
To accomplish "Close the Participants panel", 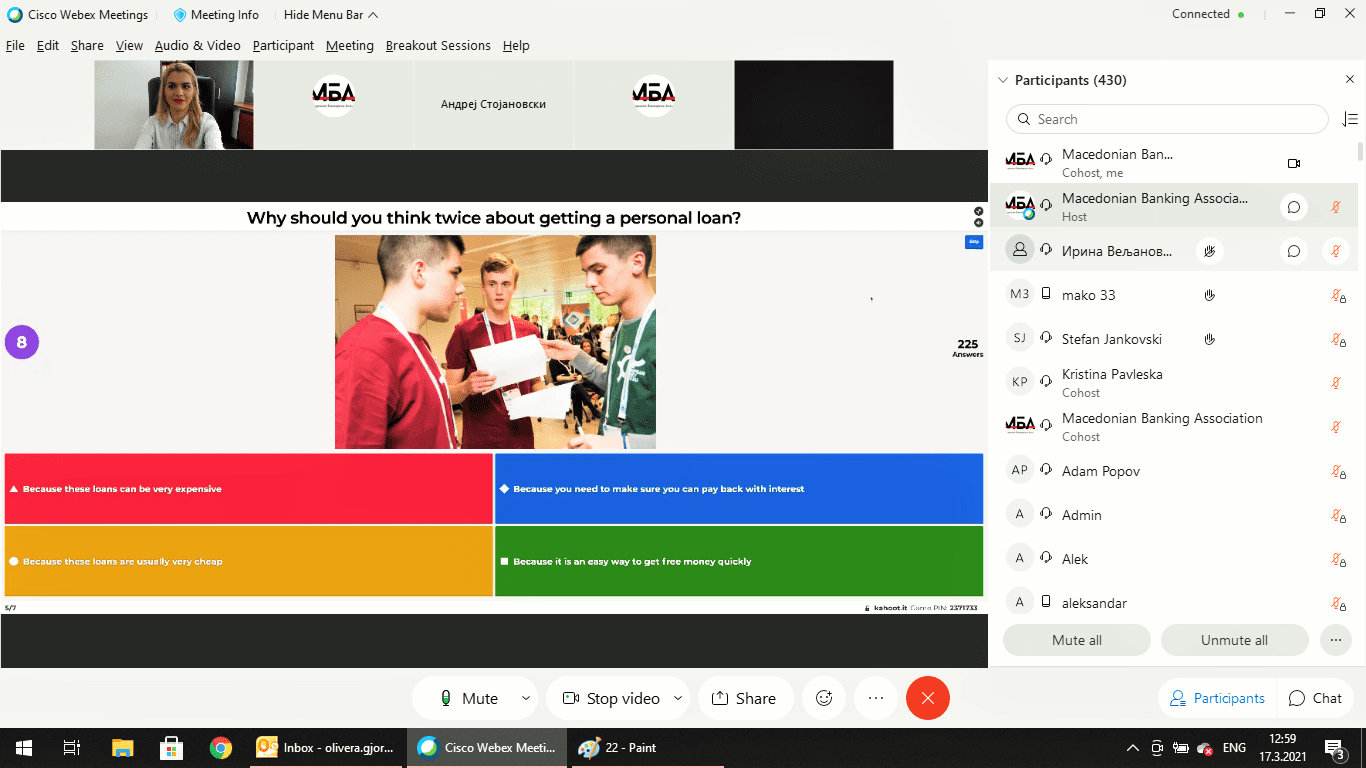I will (1349, 80).
